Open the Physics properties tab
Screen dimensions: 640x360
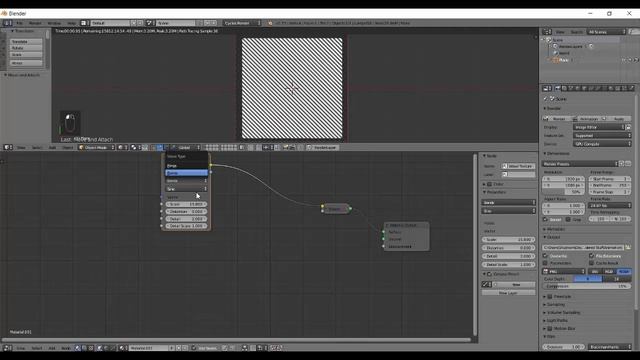[631, 88]
